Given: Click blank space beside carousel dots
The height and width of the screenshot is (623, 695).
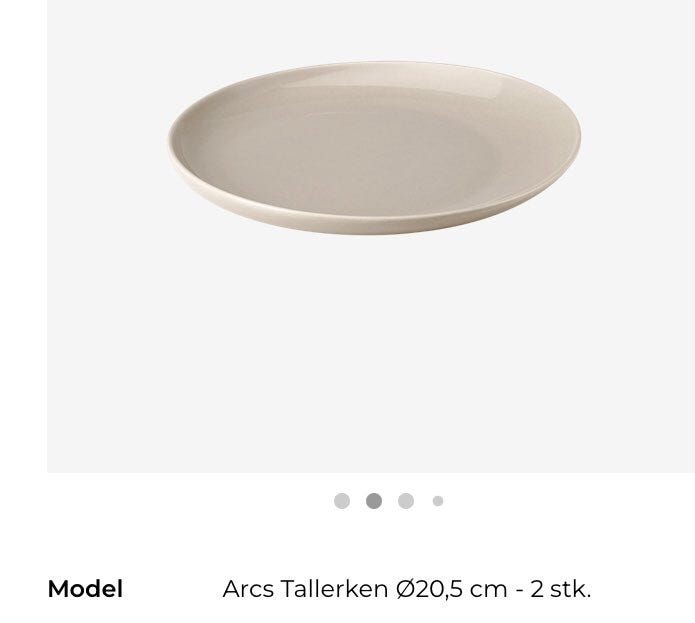Looking at the screenshot, I should tap(560, 501).
